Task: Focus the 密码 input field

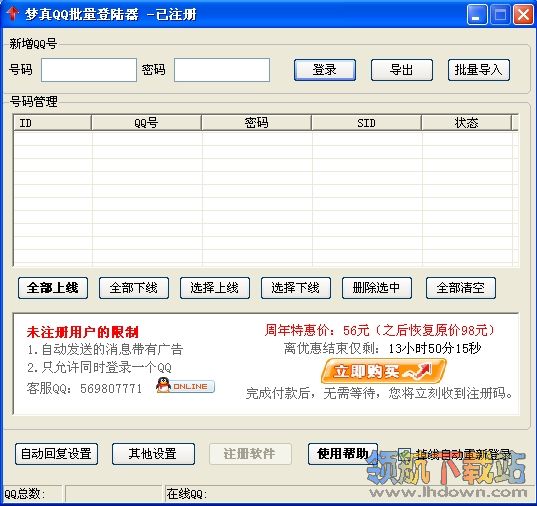Action: click(x=222, y=70)
